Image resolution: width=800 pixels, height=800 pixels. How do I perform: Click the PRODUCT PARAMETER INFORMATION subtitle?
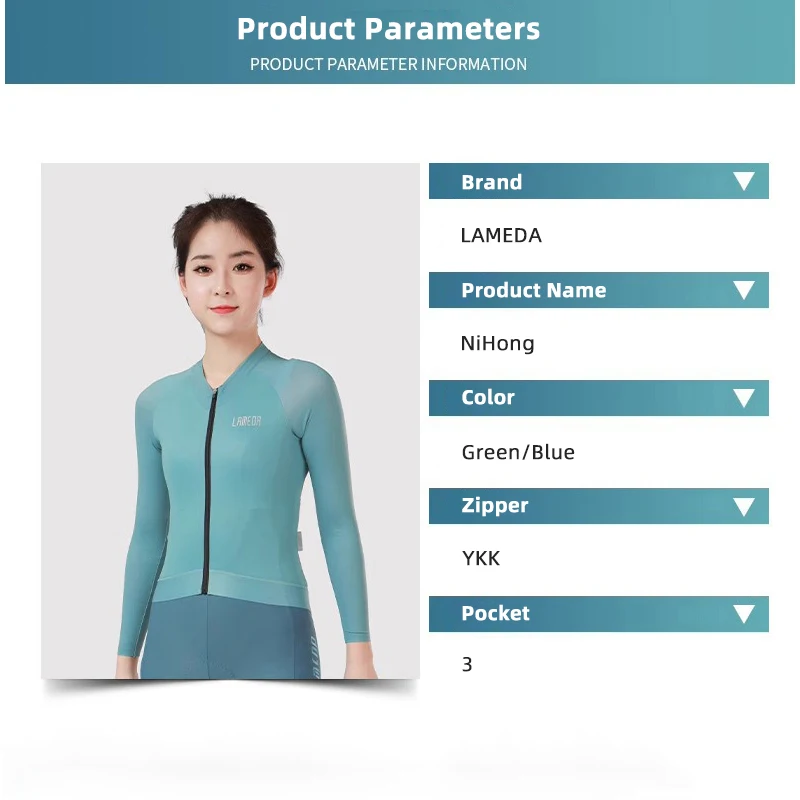pyautogui.click(x=388, y=64)
